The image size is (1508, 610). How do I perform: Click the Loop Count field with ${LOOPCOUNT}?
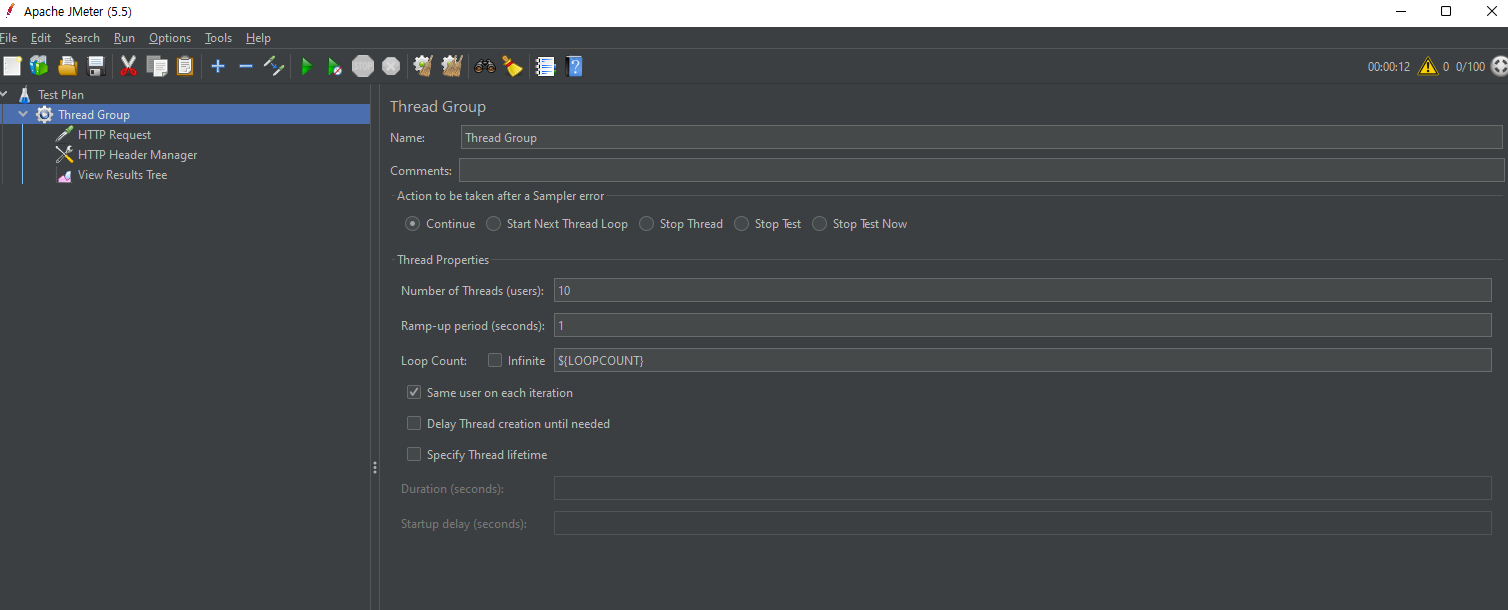[x=1022, y=360]
